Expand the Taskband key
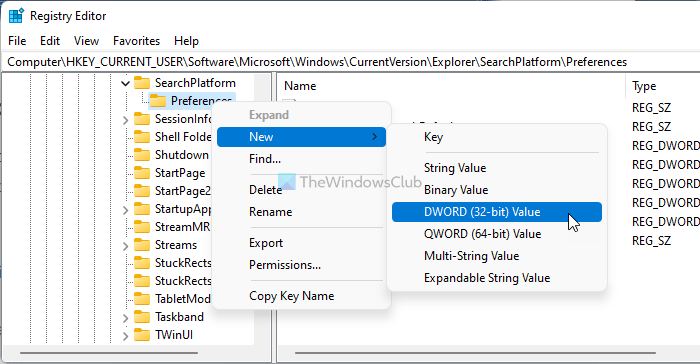This screenshot has height=364, width=700. pos(125,318)
